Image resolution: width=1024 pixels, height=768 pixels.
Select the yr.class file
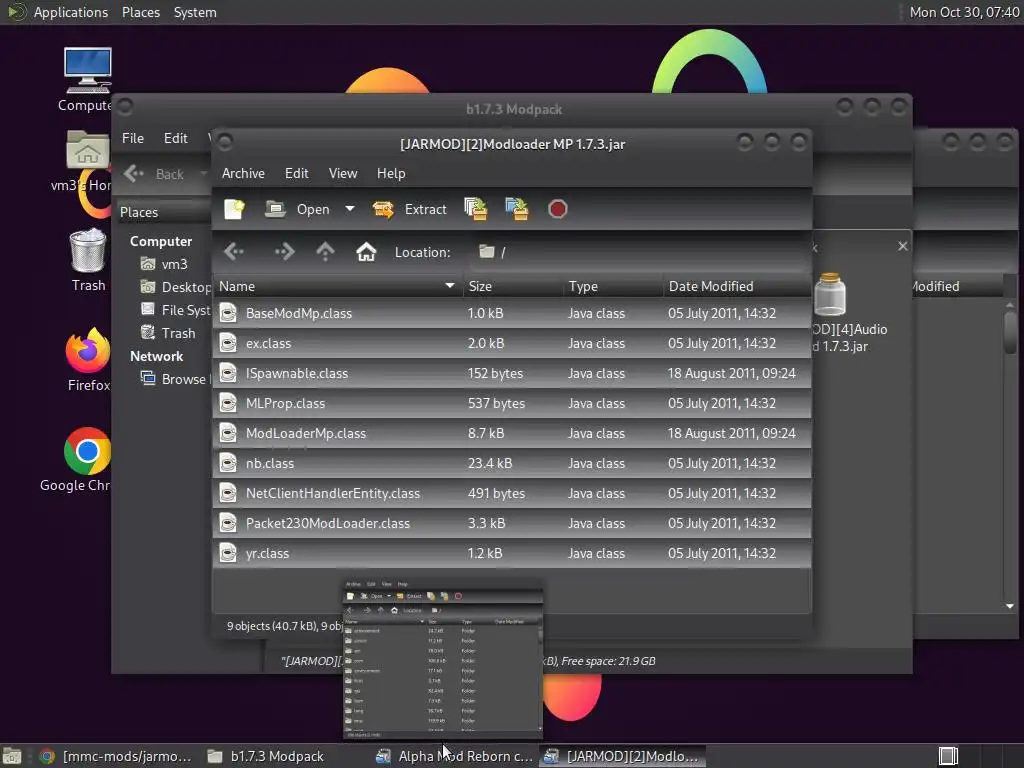coord(512,553)
